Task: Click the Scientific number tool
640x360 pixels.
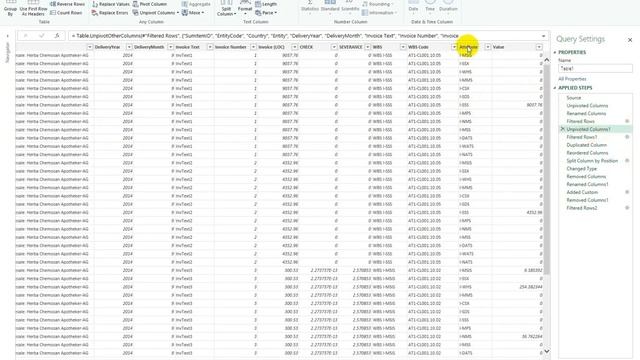Action: 350,6
